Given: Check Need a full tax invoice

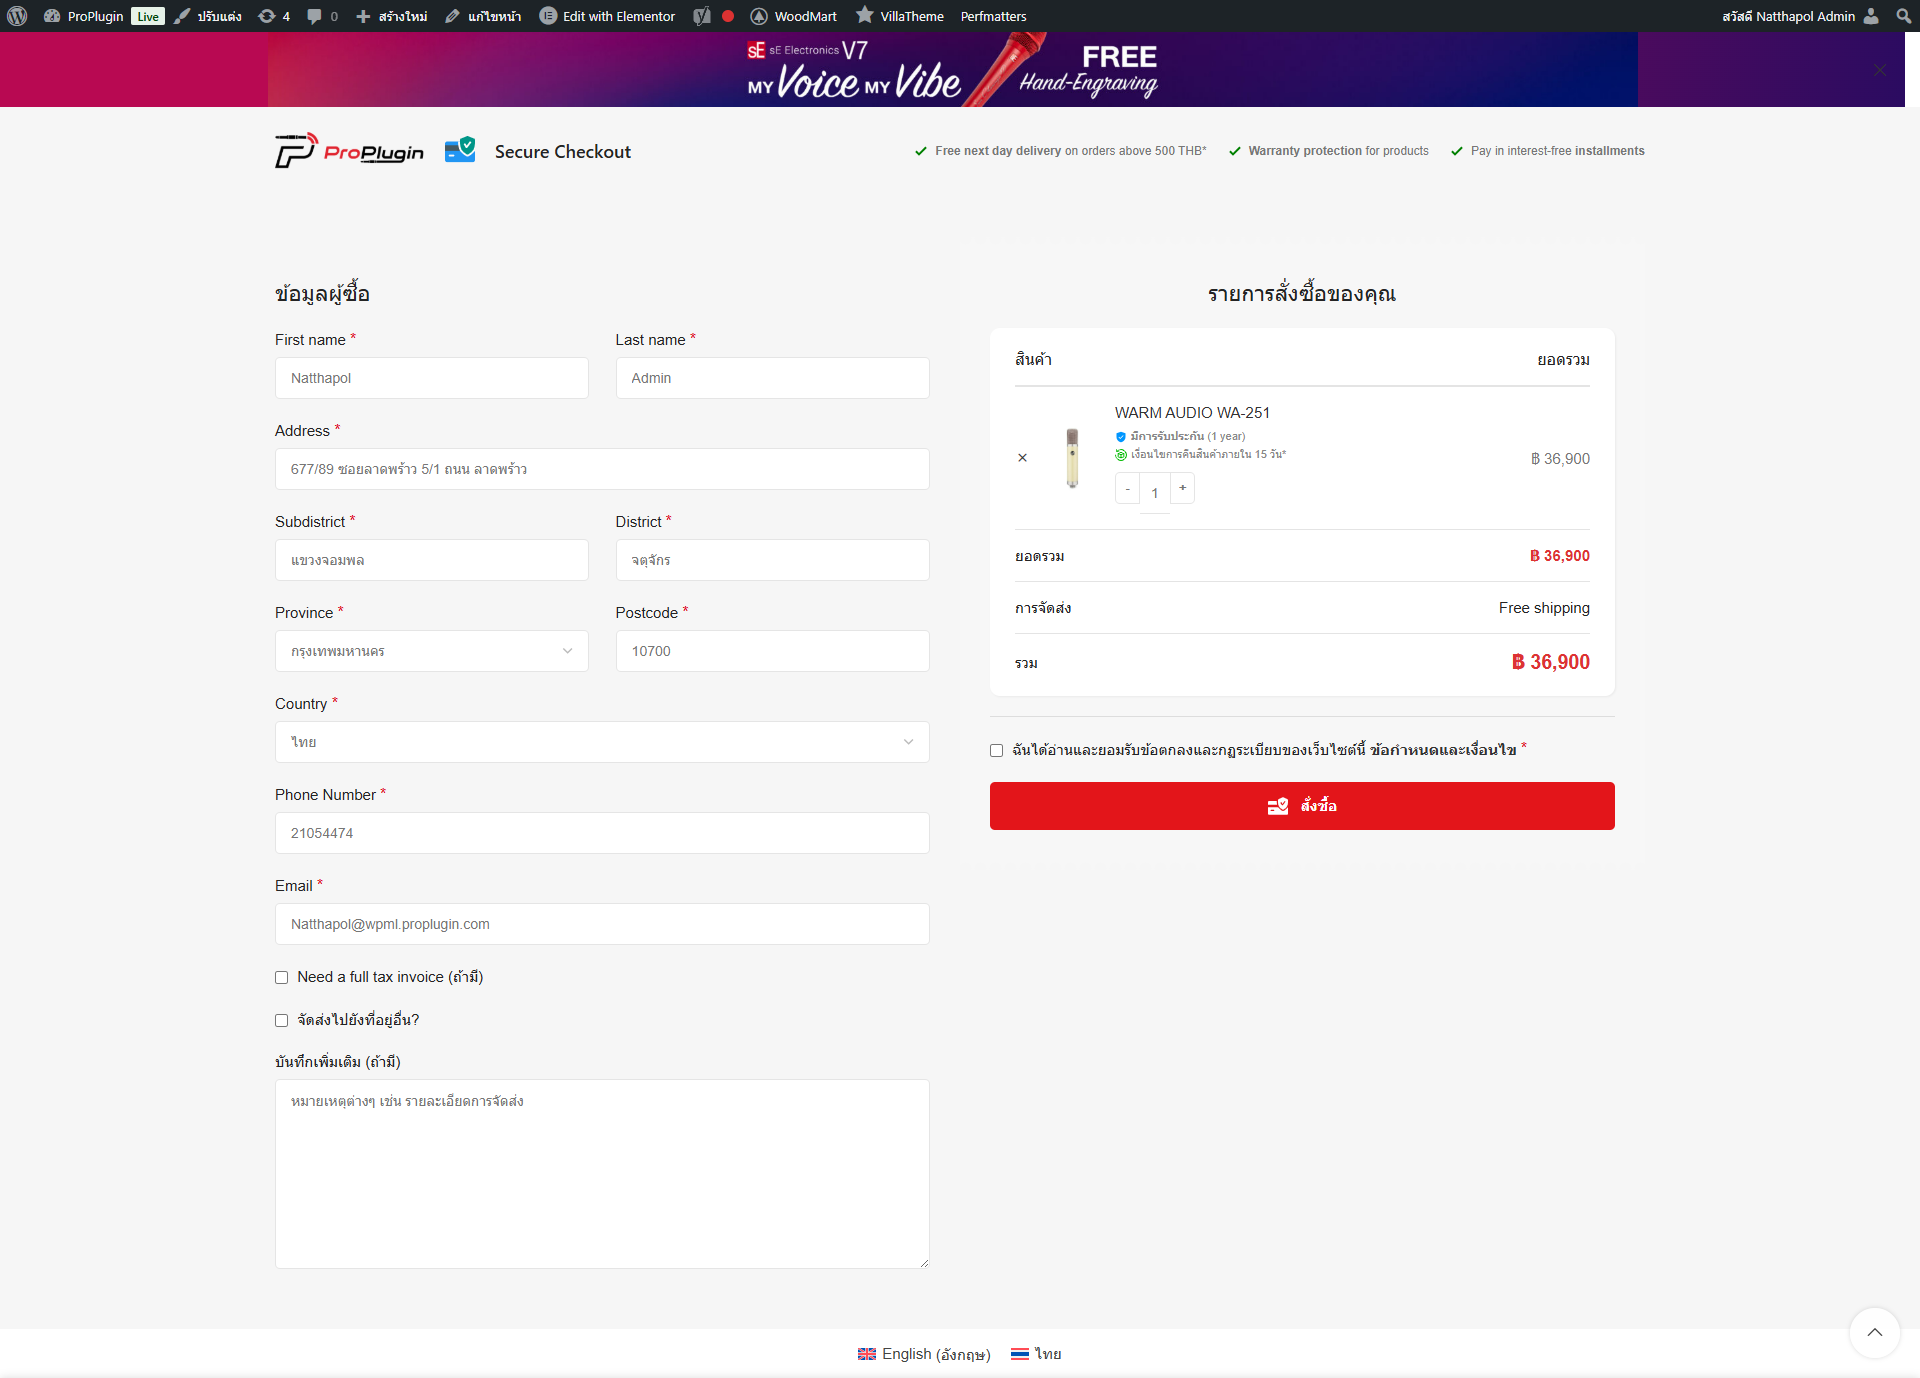Looking at the screenshot, I should 282,978.
